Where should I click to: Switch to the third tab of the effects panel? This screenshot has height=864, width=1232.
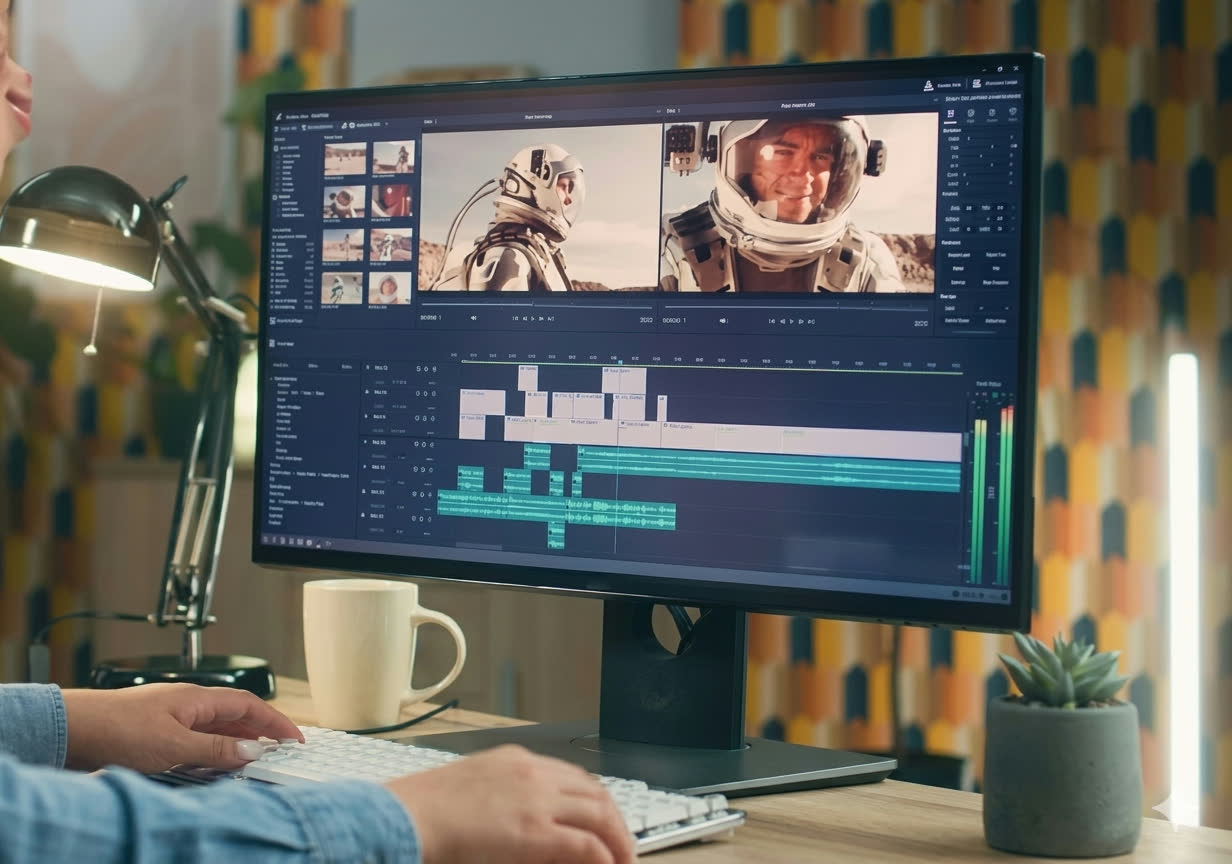coord(347,367)
